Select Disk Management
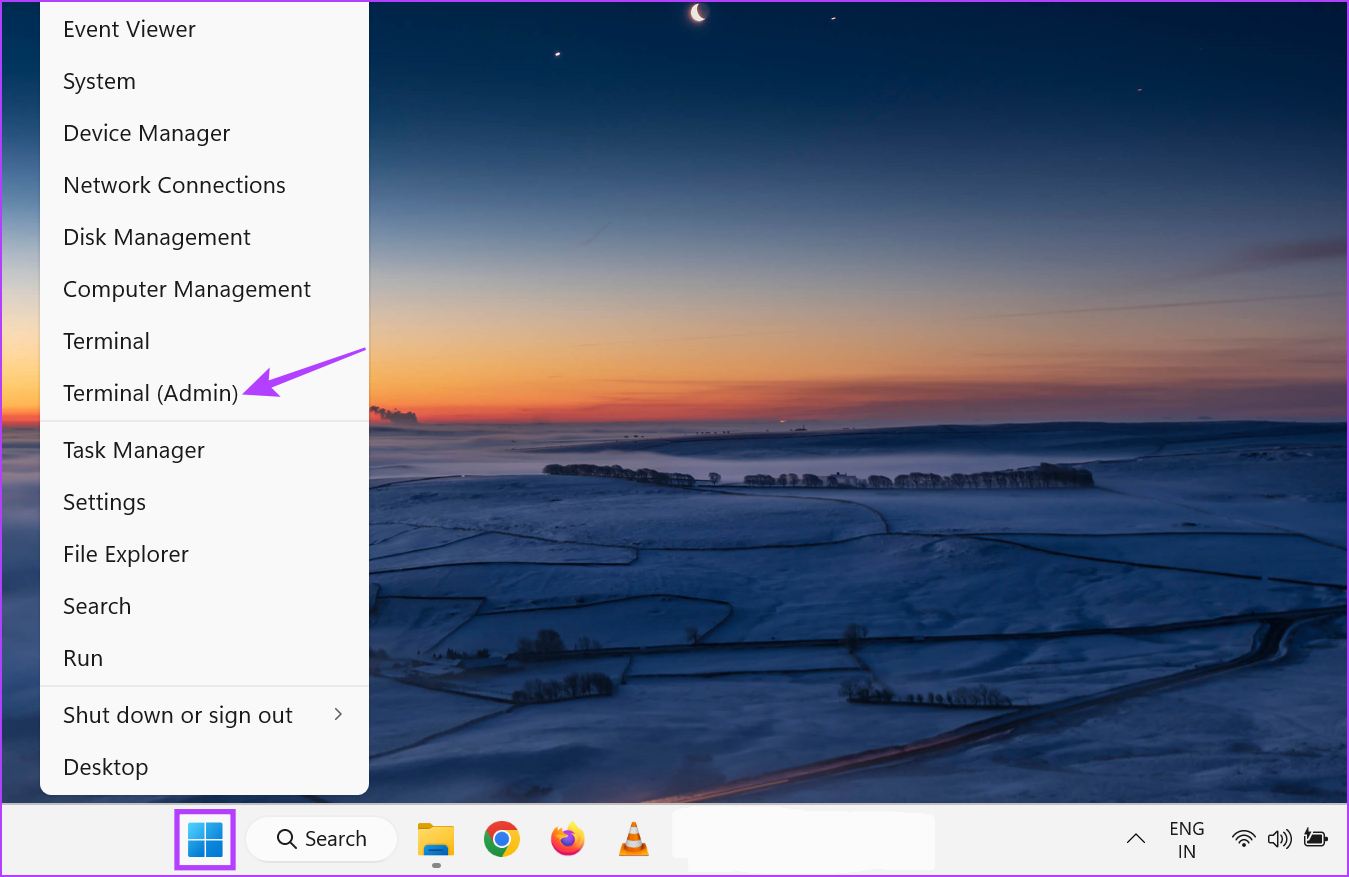 (156, 236)
